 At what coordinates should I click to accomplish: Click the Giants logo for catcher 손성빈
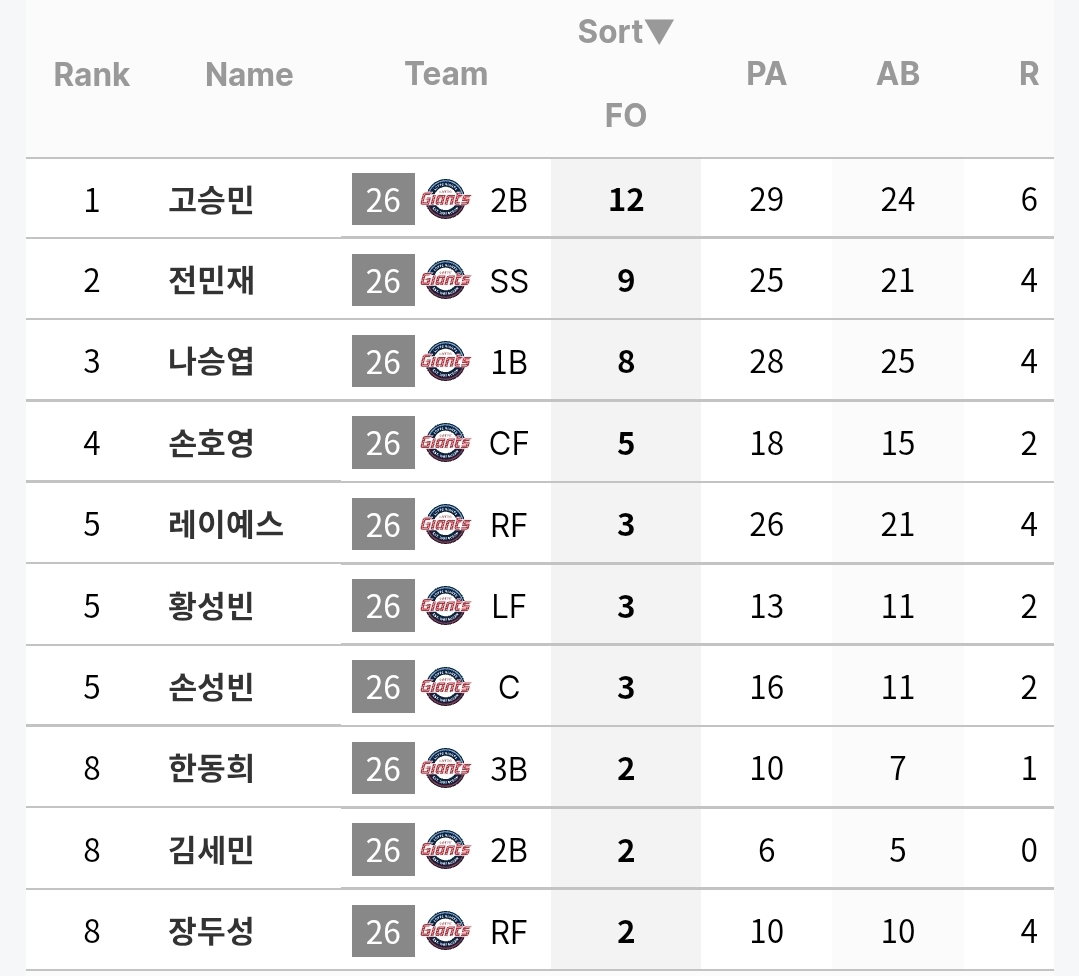coord(445,686)
